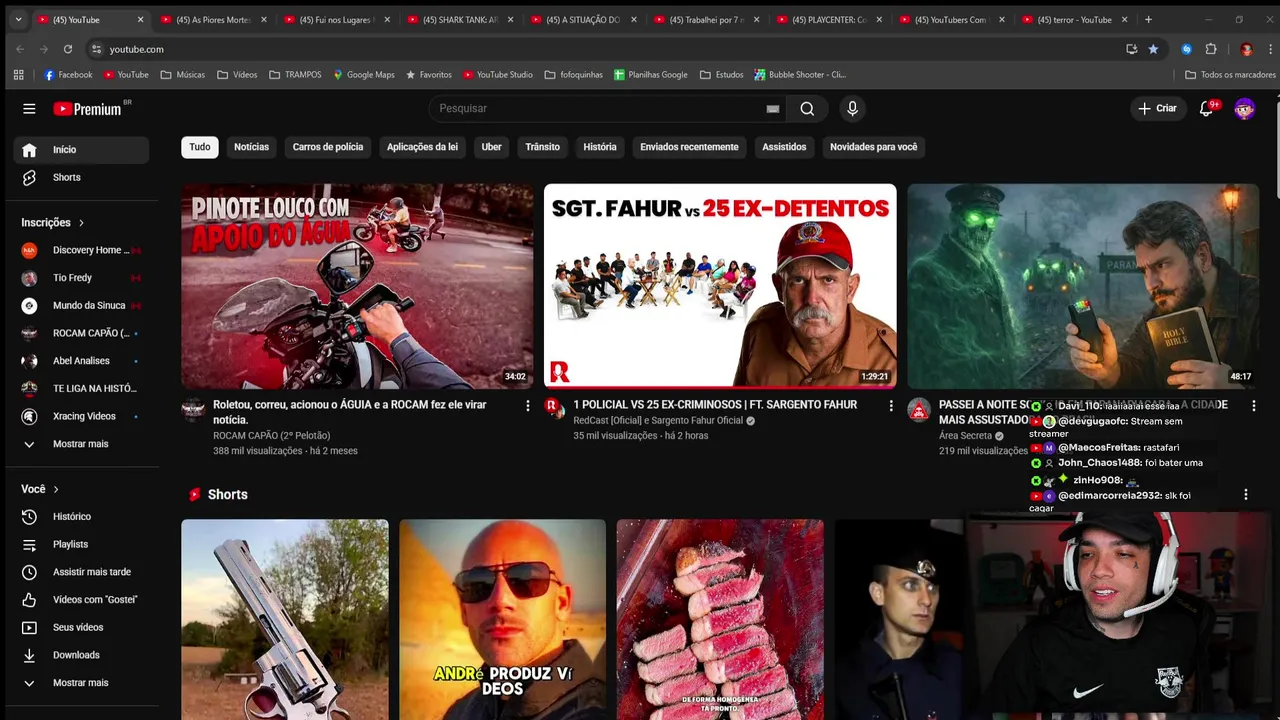The width and height of the screenshot is (1280, 720).
Task: Select the Enviados recentemente chip
Action: click(x=689, y=147)
